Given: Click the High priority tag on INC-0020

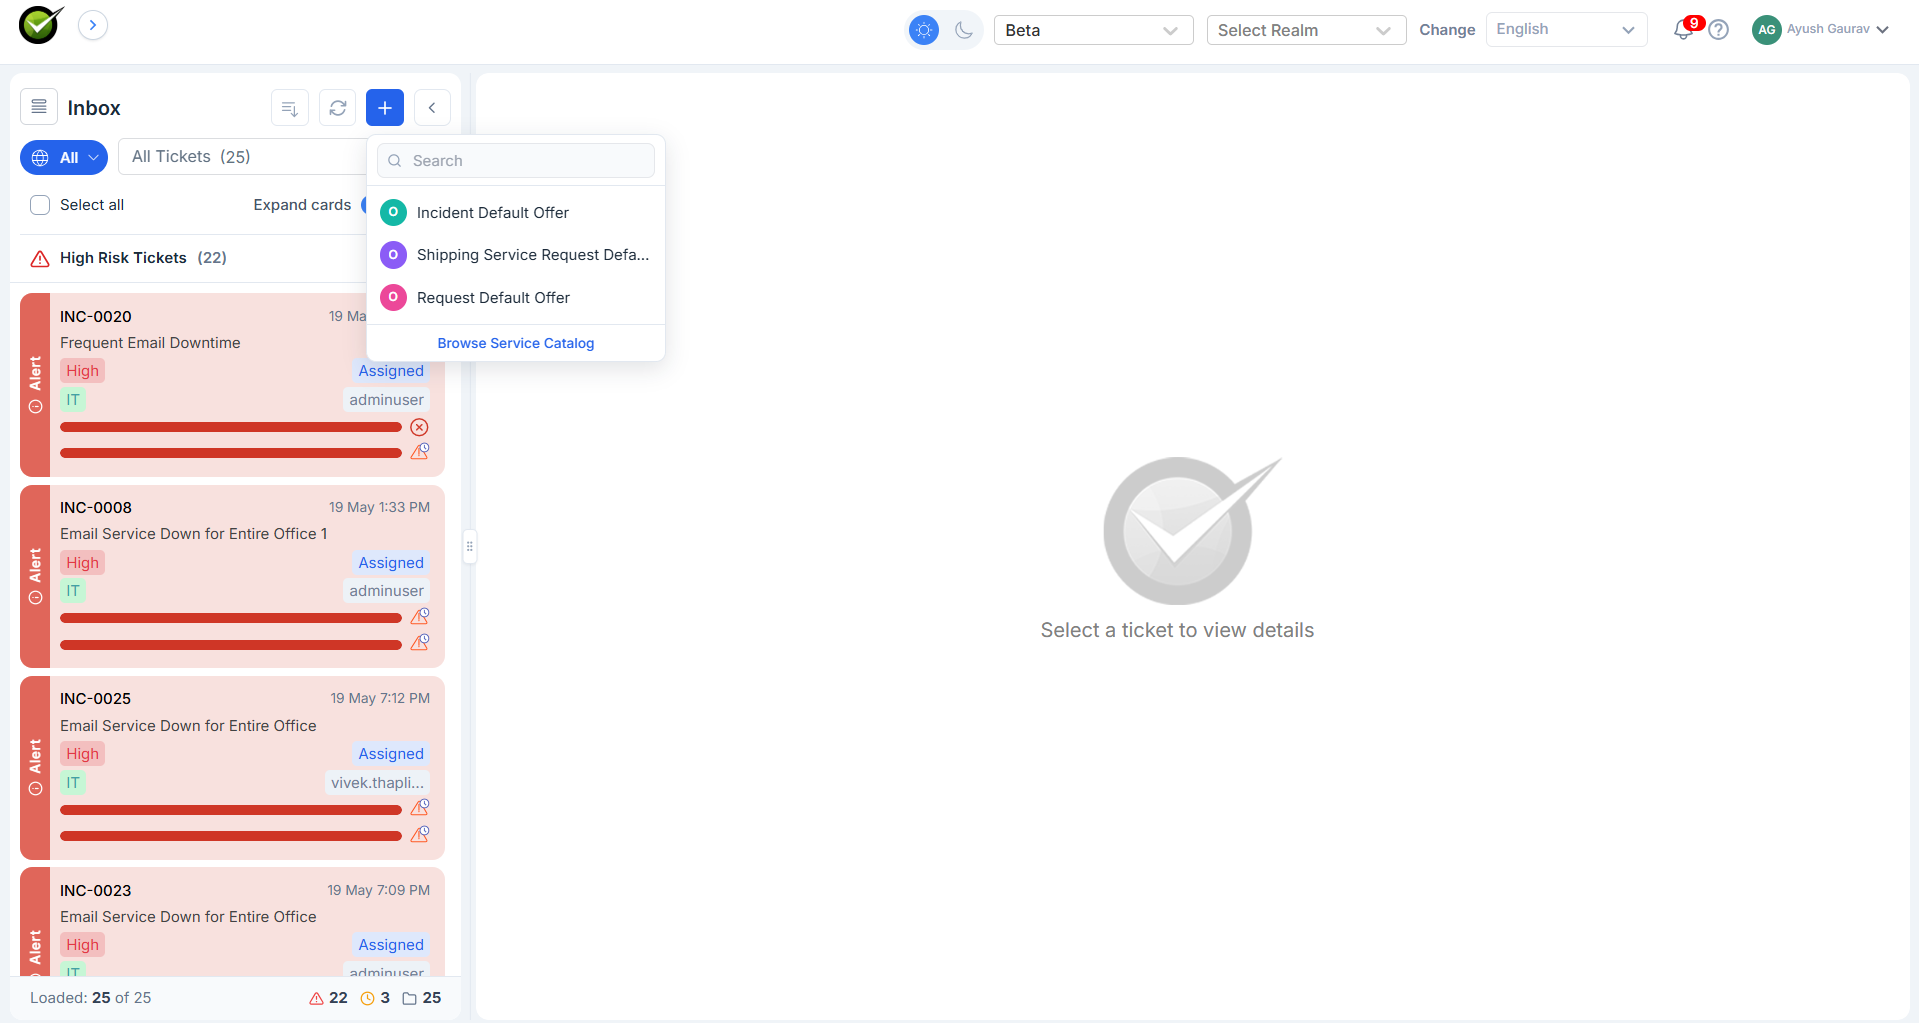Looking at the screenshot, I should click(83, 371).
